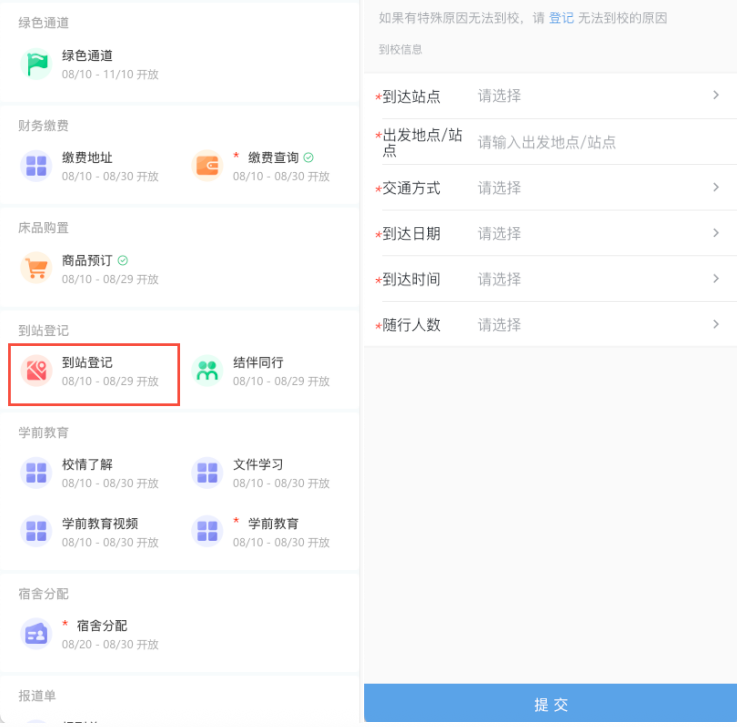Open the 到达日期 请选择 picker
Viewport: 740px width, 727px height.
pyautogui.click(x=500, y=234)
